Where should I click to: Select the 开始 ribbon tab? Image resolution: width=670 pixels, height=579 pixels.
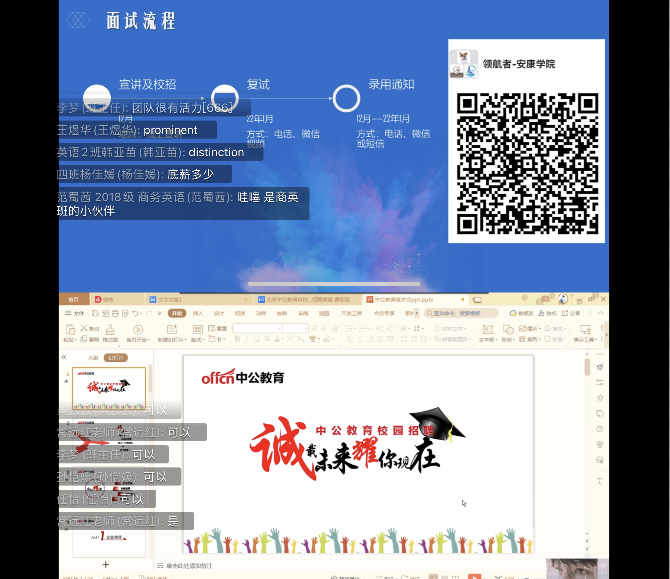(176, 313)
